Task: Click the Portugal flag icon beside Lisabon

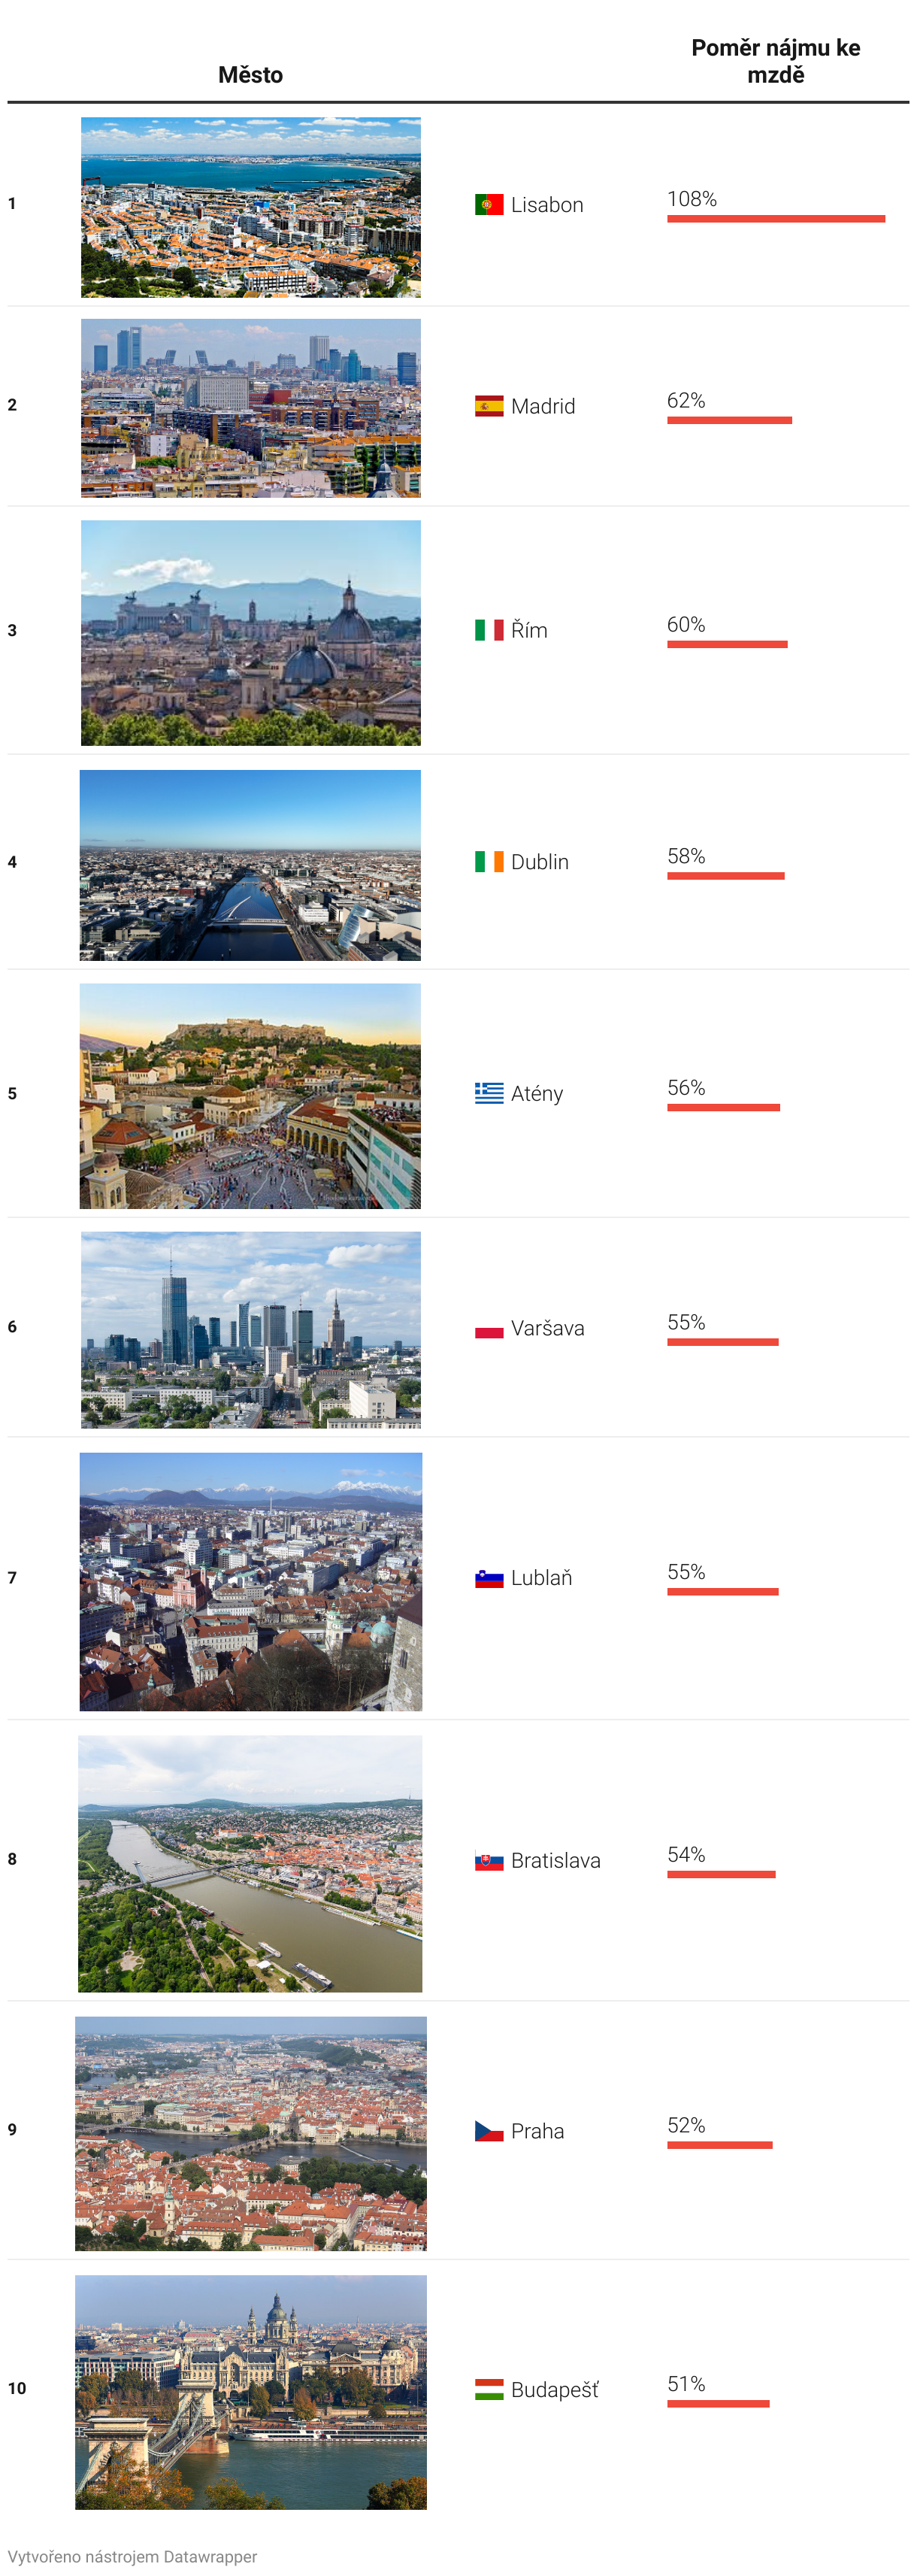Action: click(x=488, y=205)
